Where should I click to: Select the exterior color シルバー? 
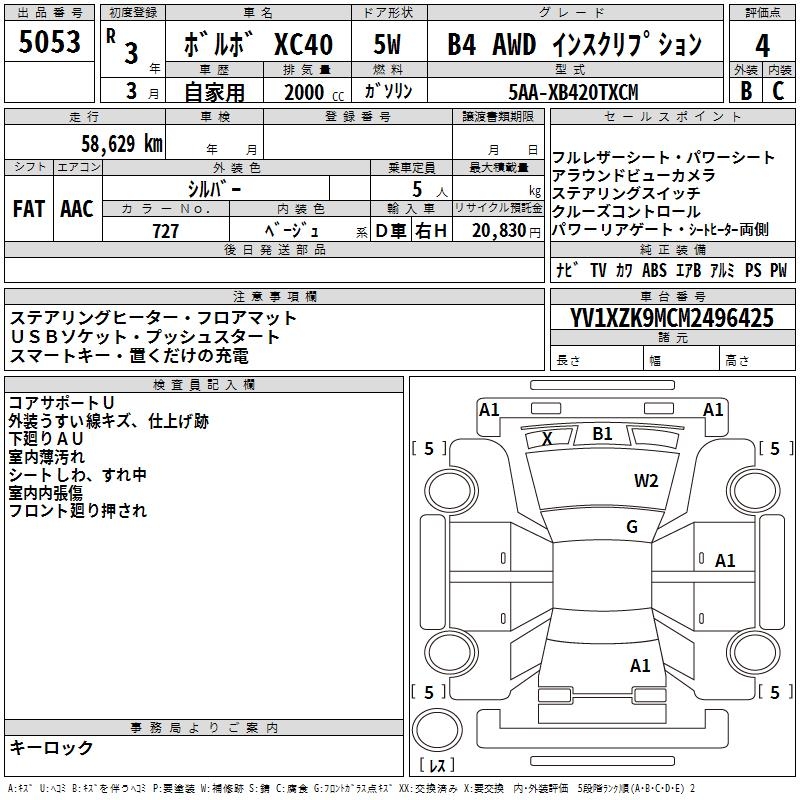point(214,189)
